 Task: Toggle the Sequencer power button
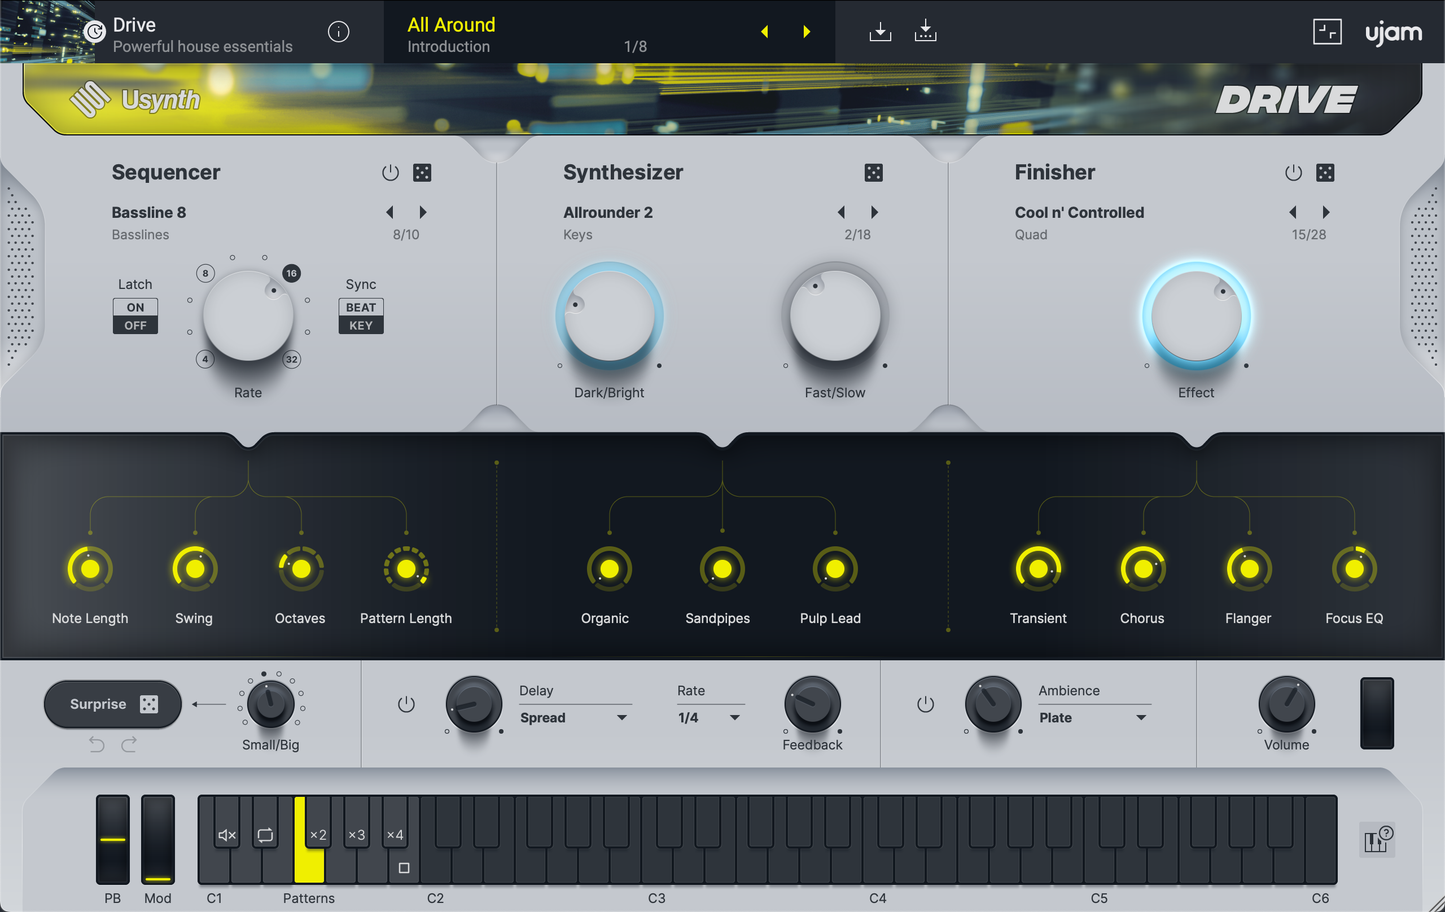pyautogui.click(x=390, y=173)
